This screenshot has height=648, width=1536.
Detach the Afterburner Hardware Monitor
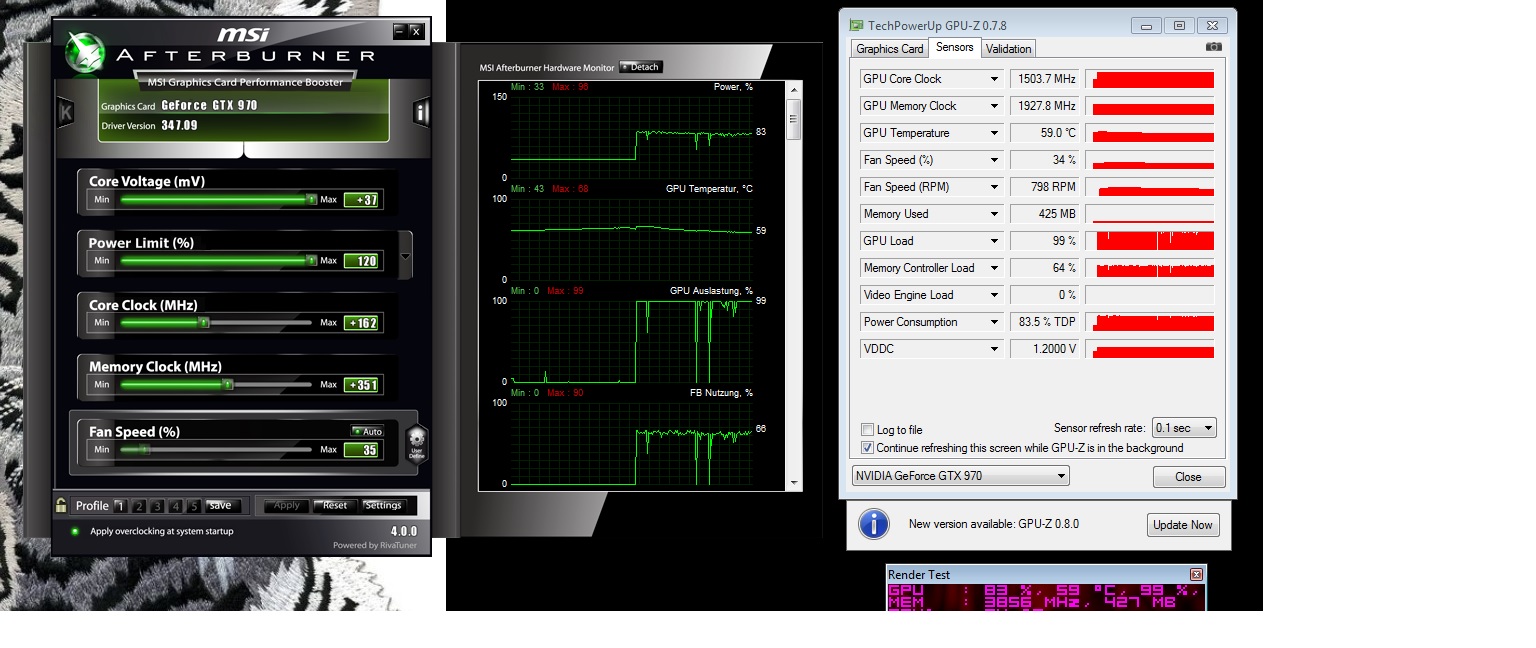pos(640,67)
